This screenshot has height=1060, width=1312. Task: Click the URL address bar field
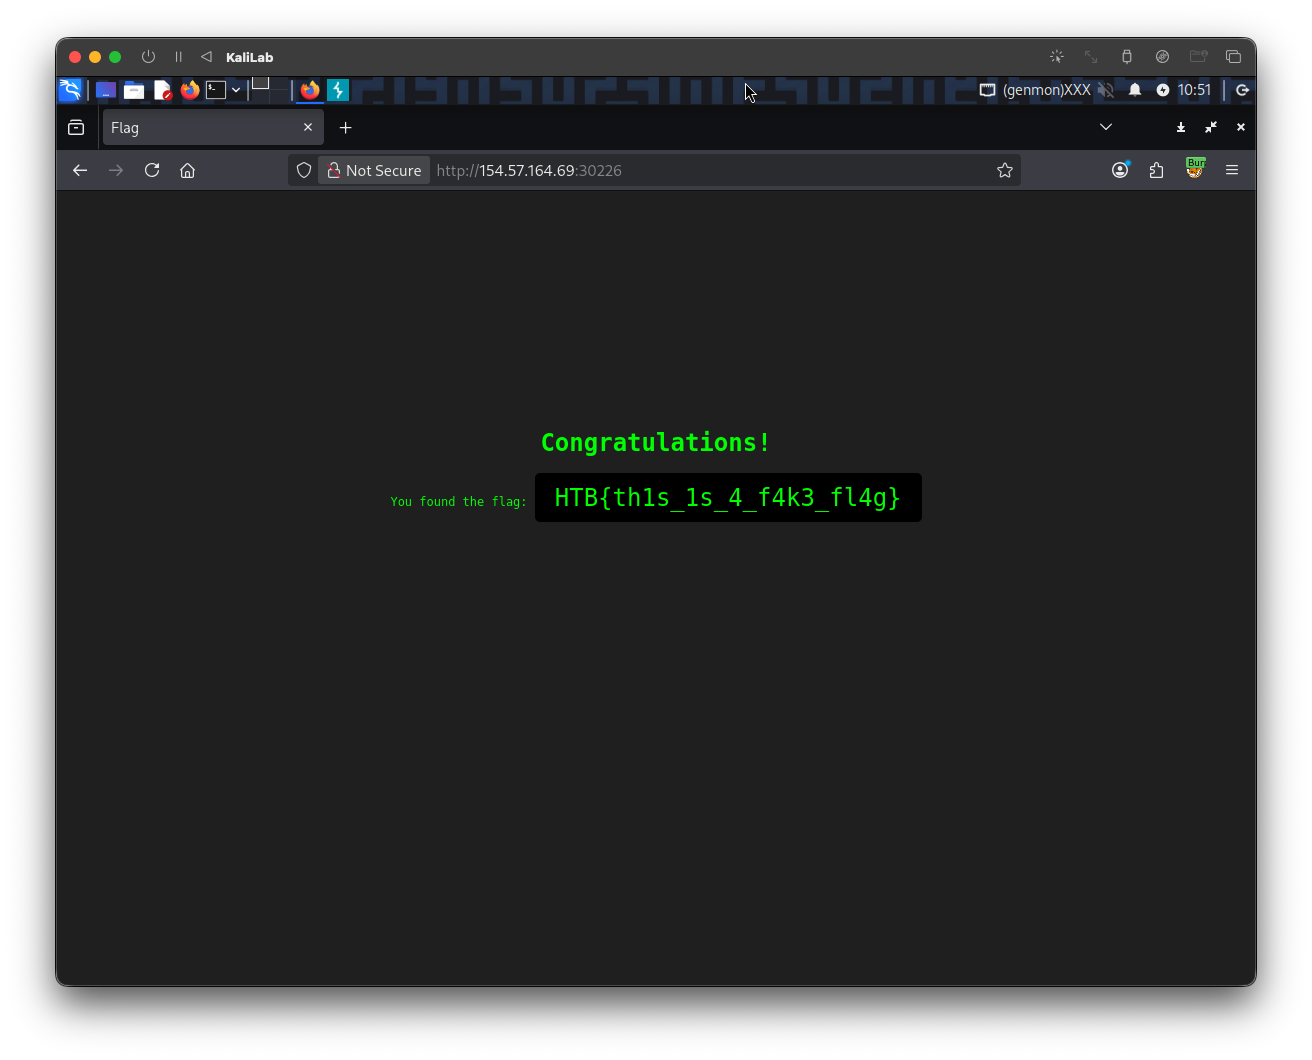(x=700, y=170)
